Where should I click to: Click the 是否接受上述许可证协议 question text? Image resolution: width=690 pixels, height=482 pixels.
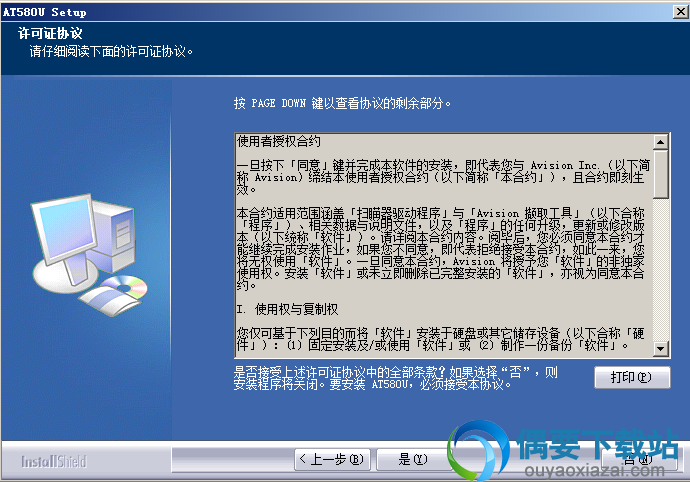[396, 378]
